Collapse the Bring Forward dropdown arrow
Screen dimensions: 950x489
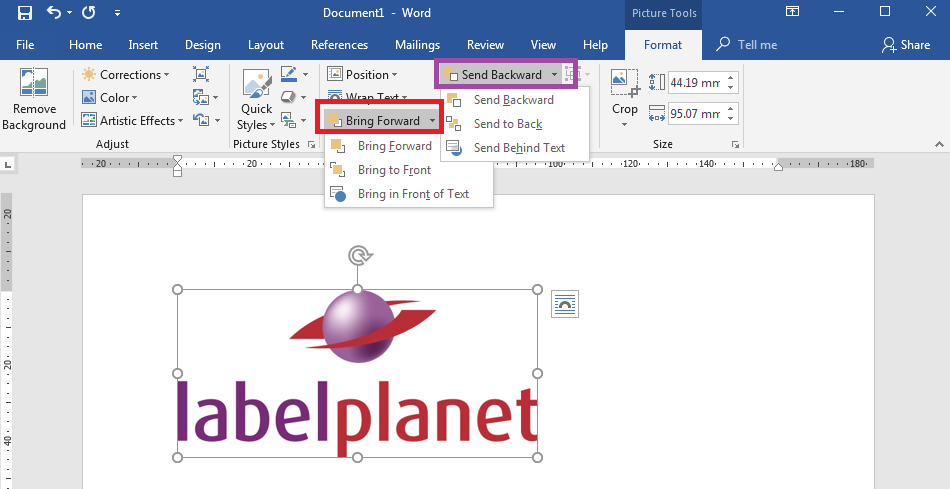coord(432,121)
